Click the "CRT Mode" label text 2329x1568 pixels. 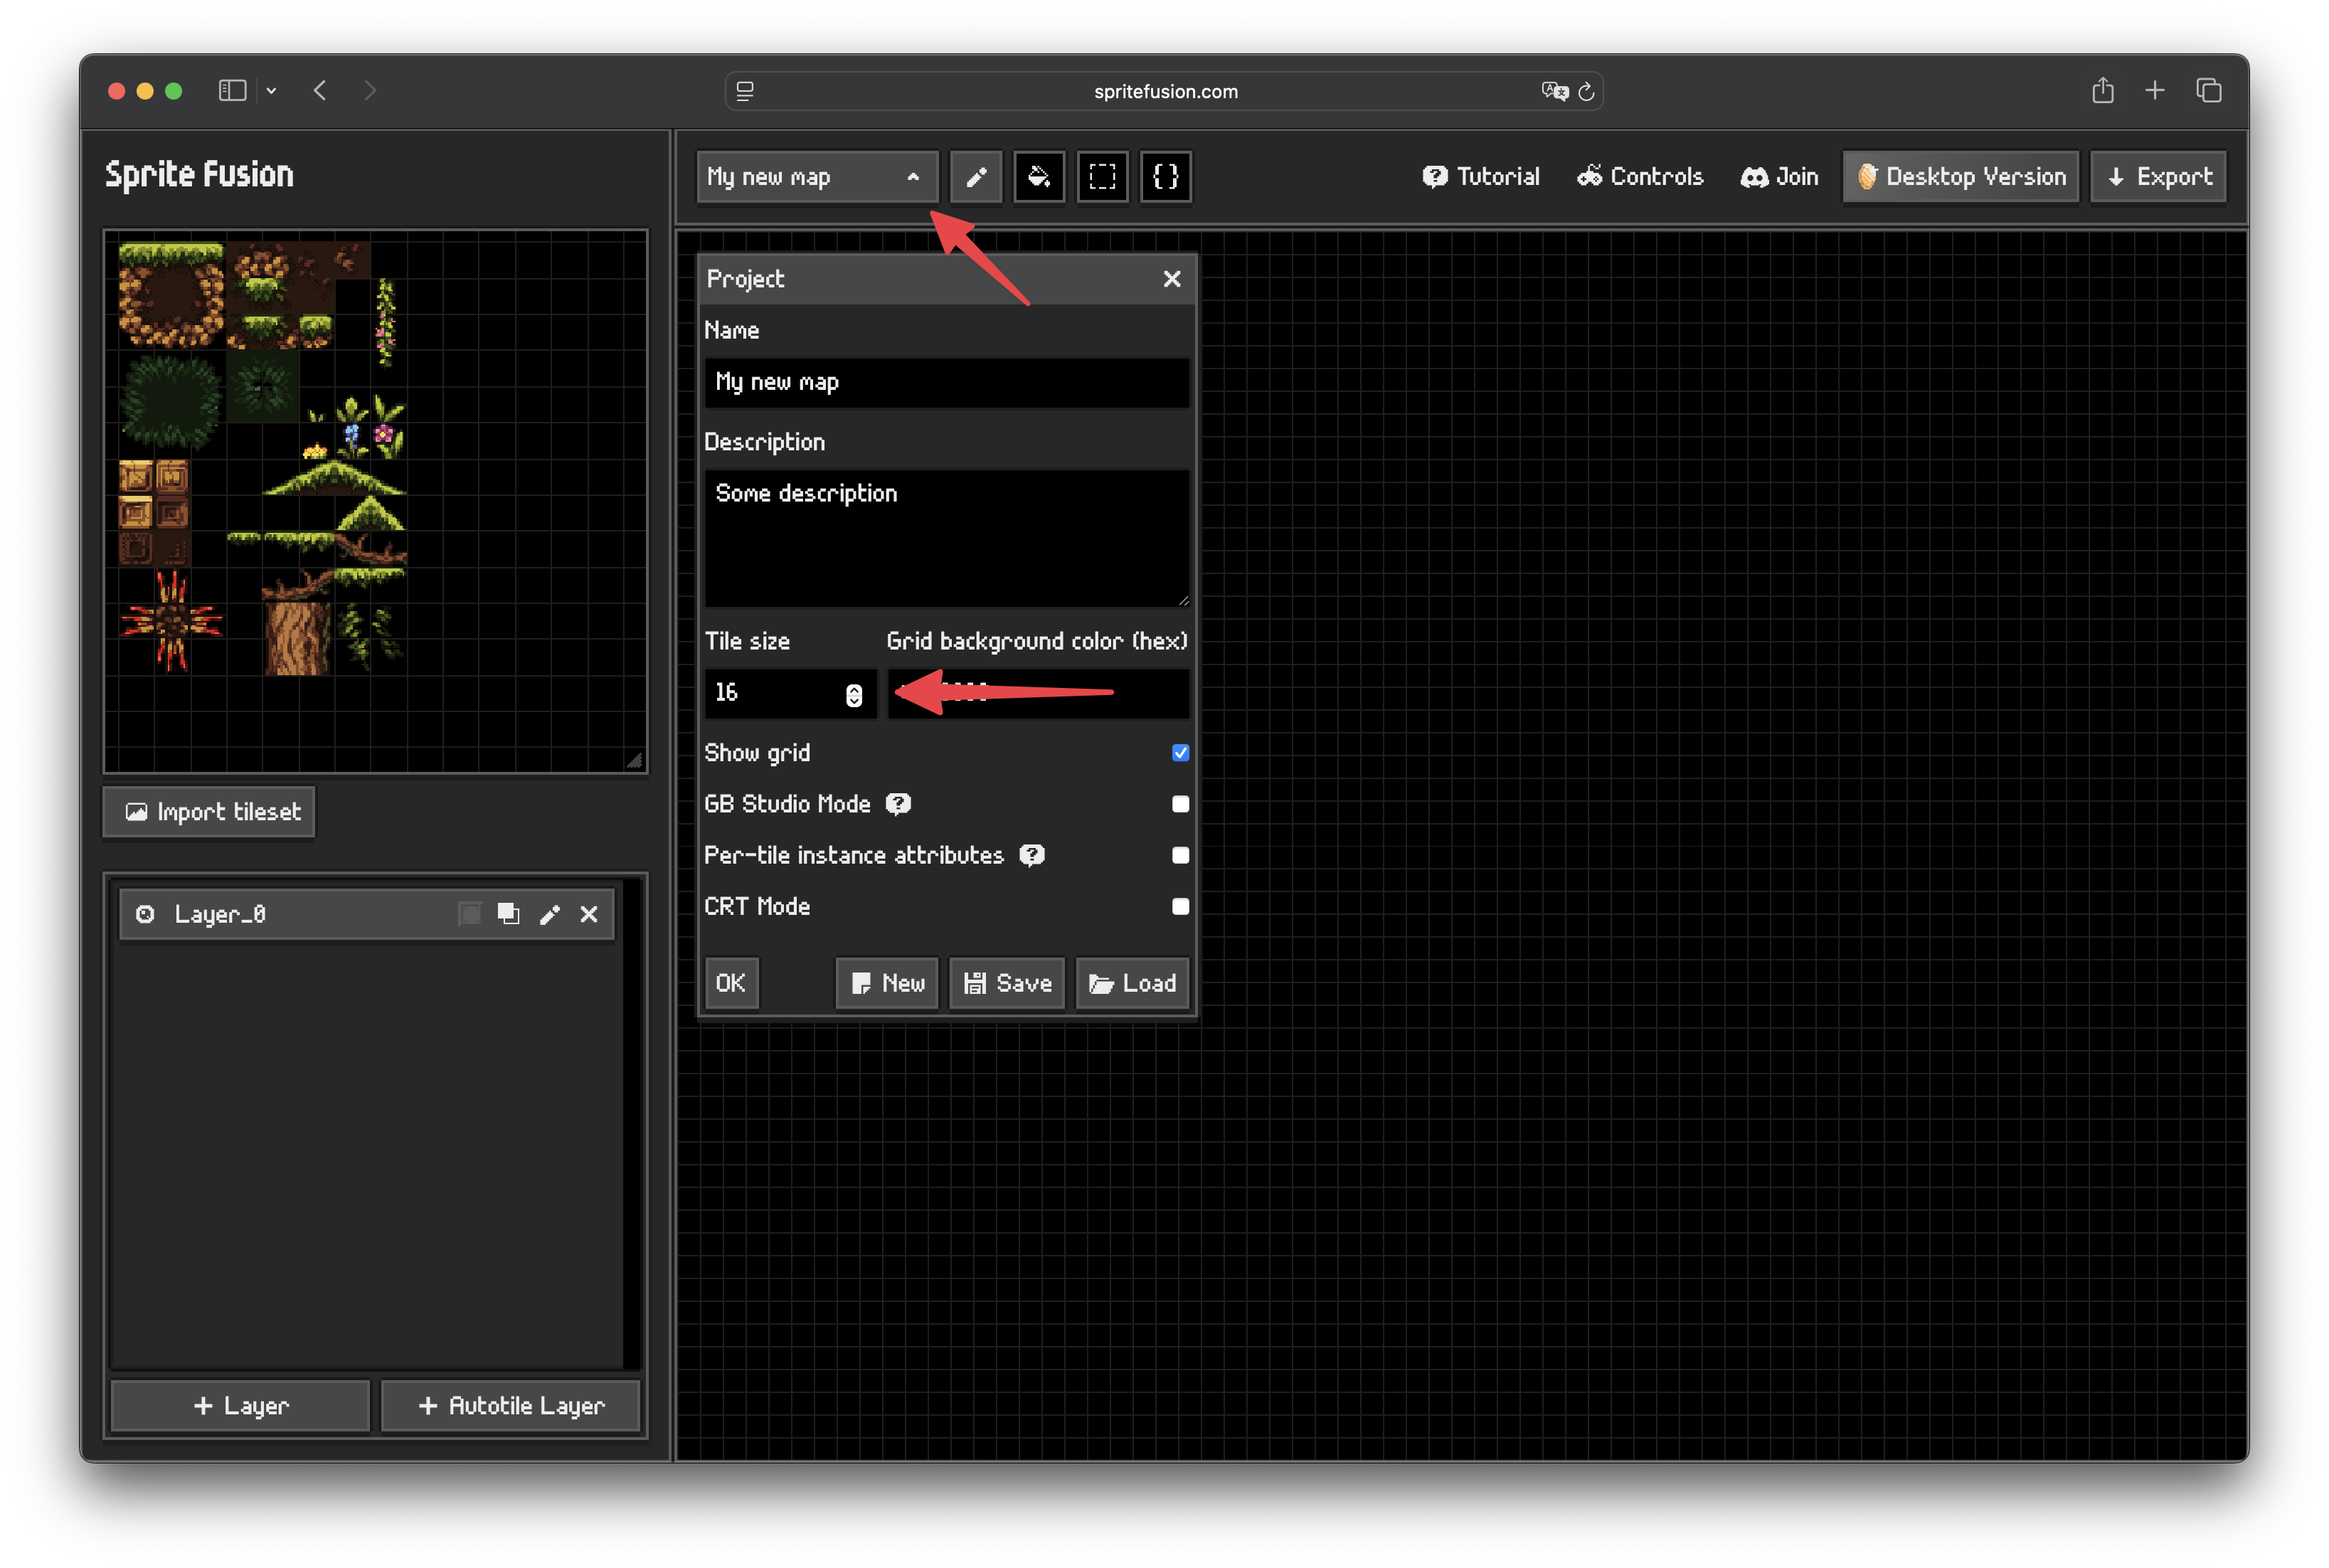pos(757,906)
